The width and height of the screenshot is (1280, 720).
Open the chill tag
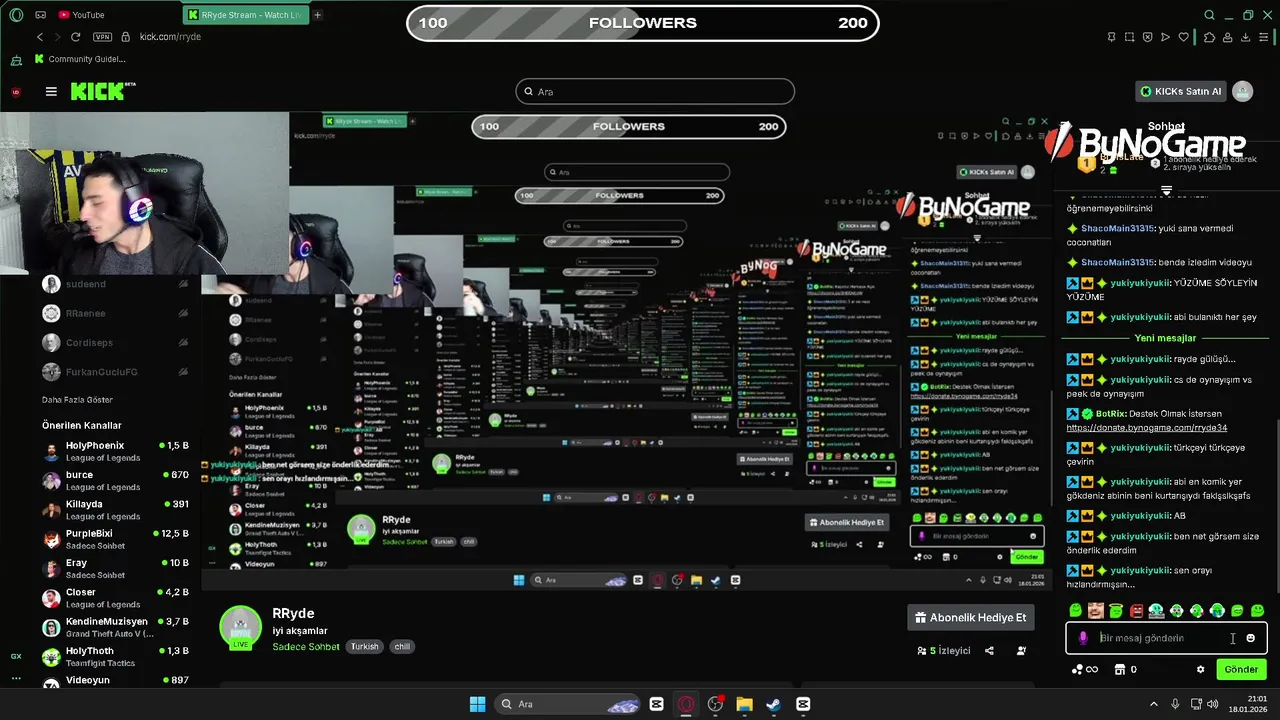(402, 647)
